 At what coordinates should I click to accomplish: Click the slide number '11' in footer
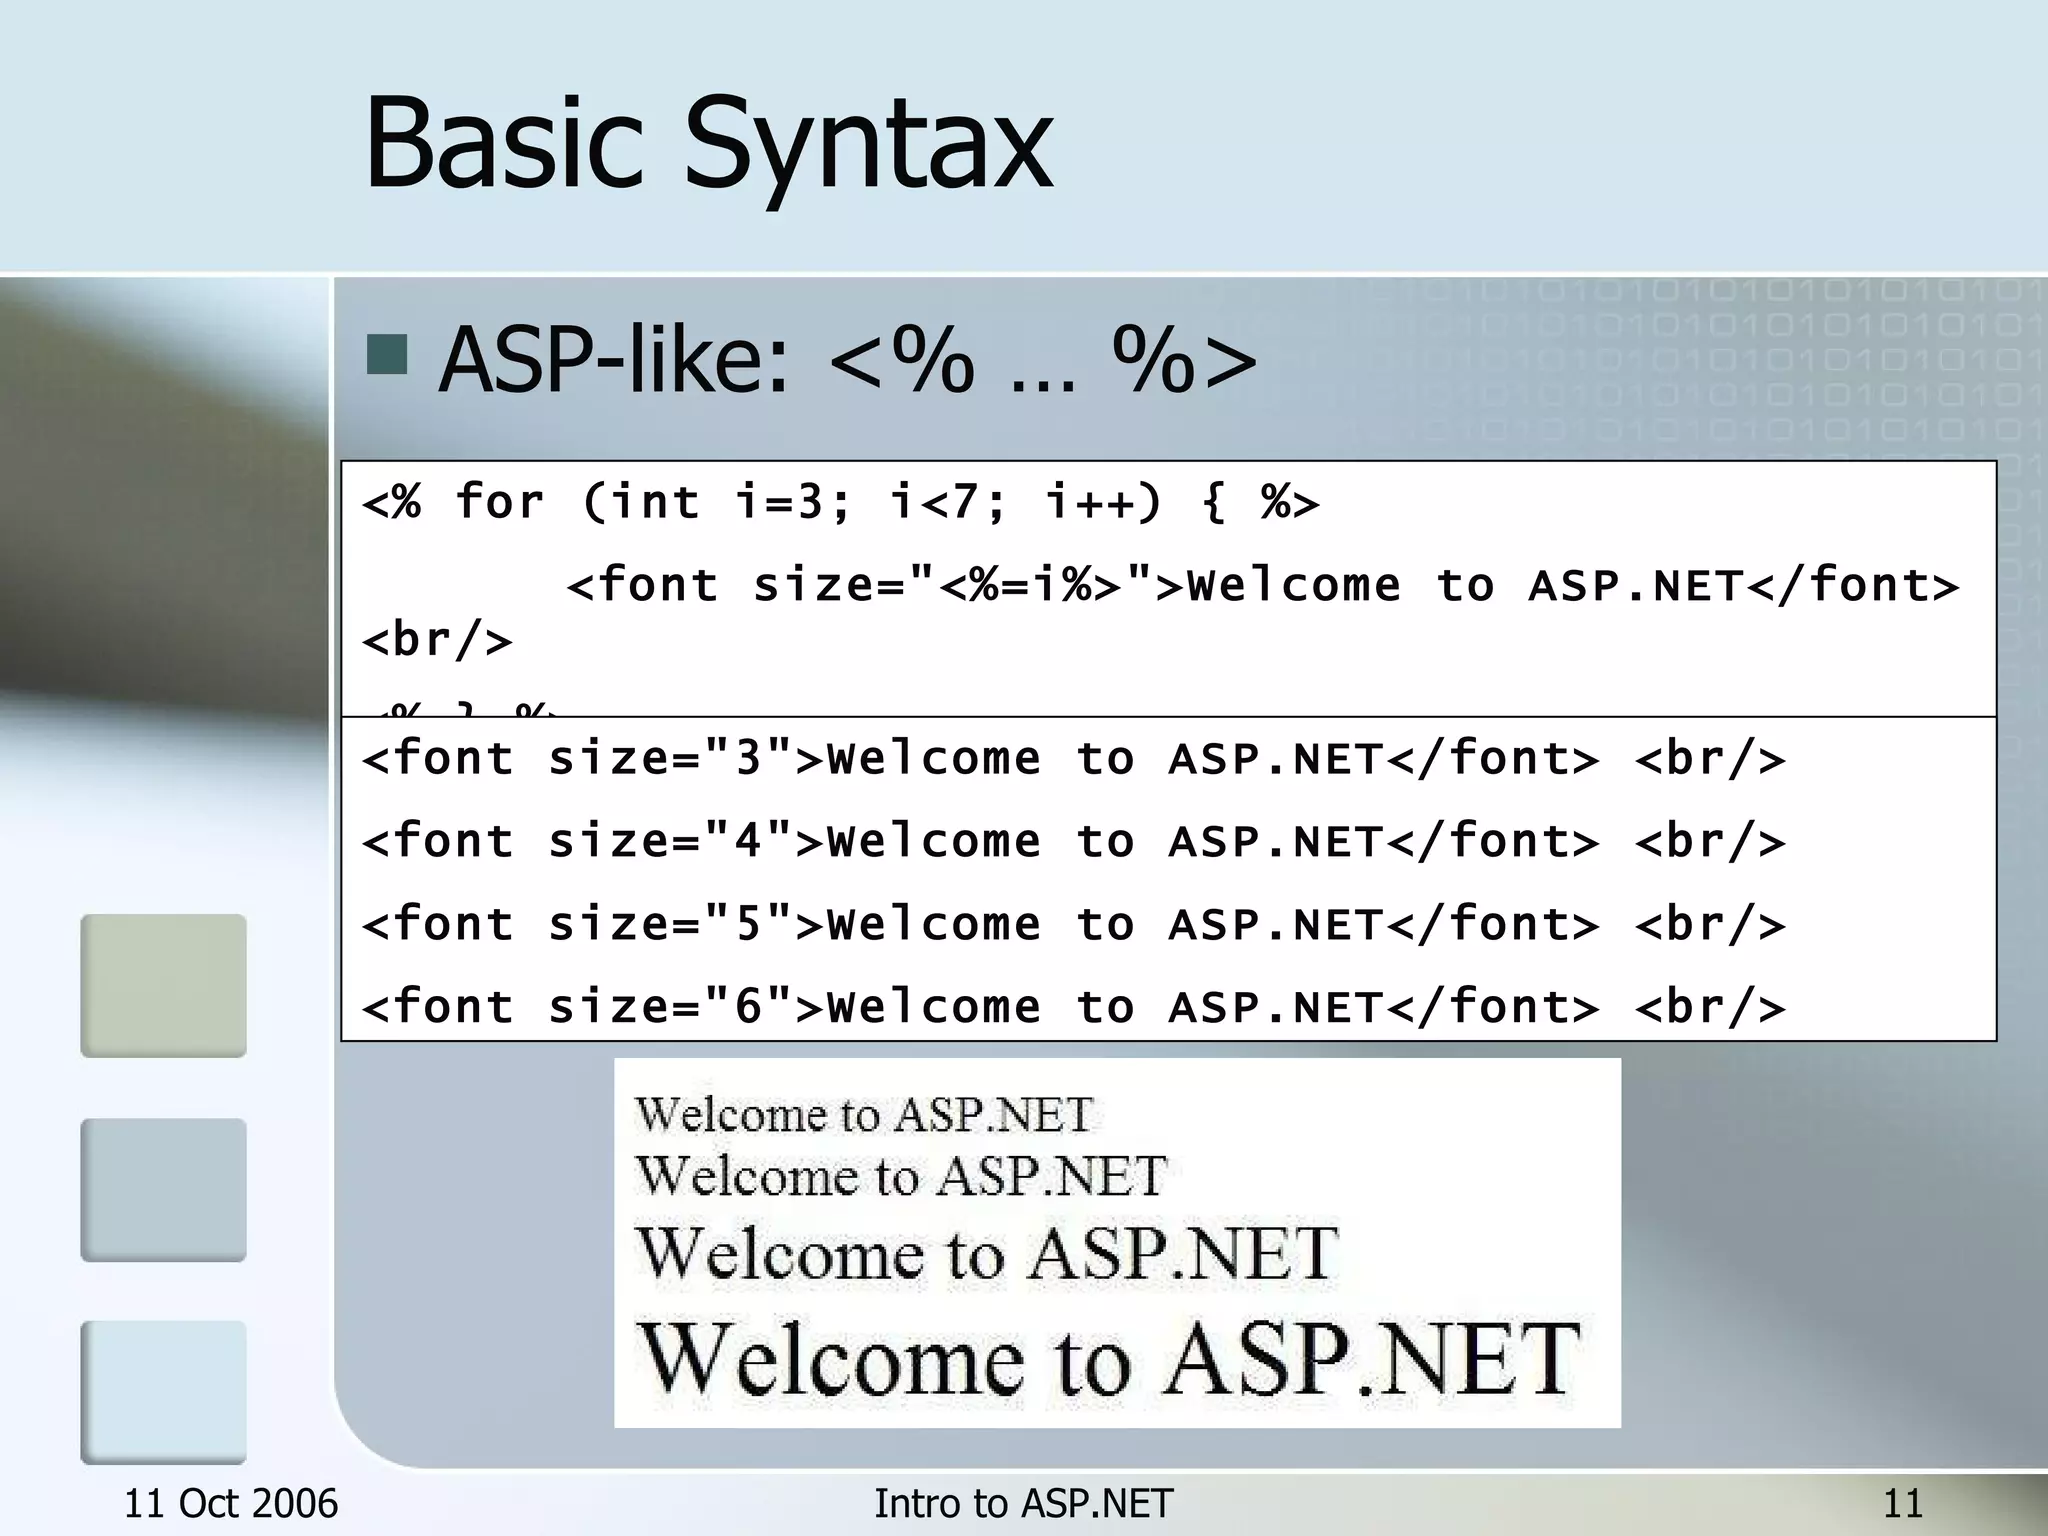point(1903,1504)
